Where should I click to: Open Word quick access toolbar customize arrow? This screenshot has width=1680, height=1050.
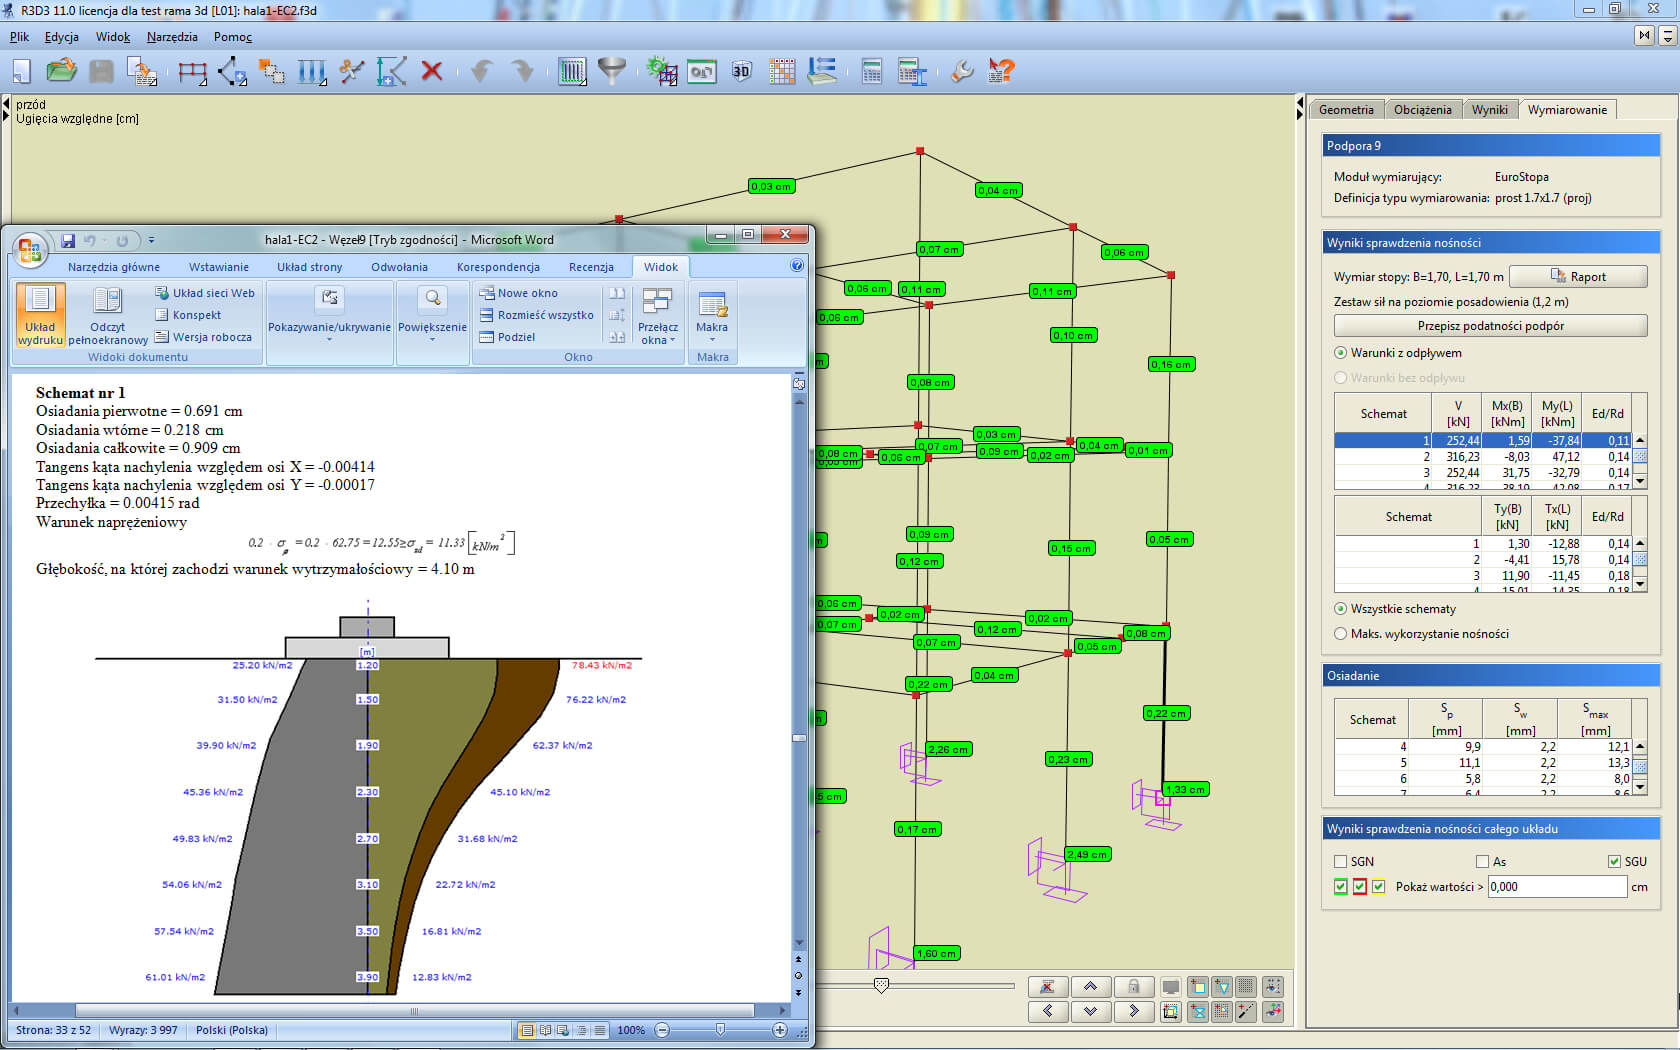click(151, 241)
